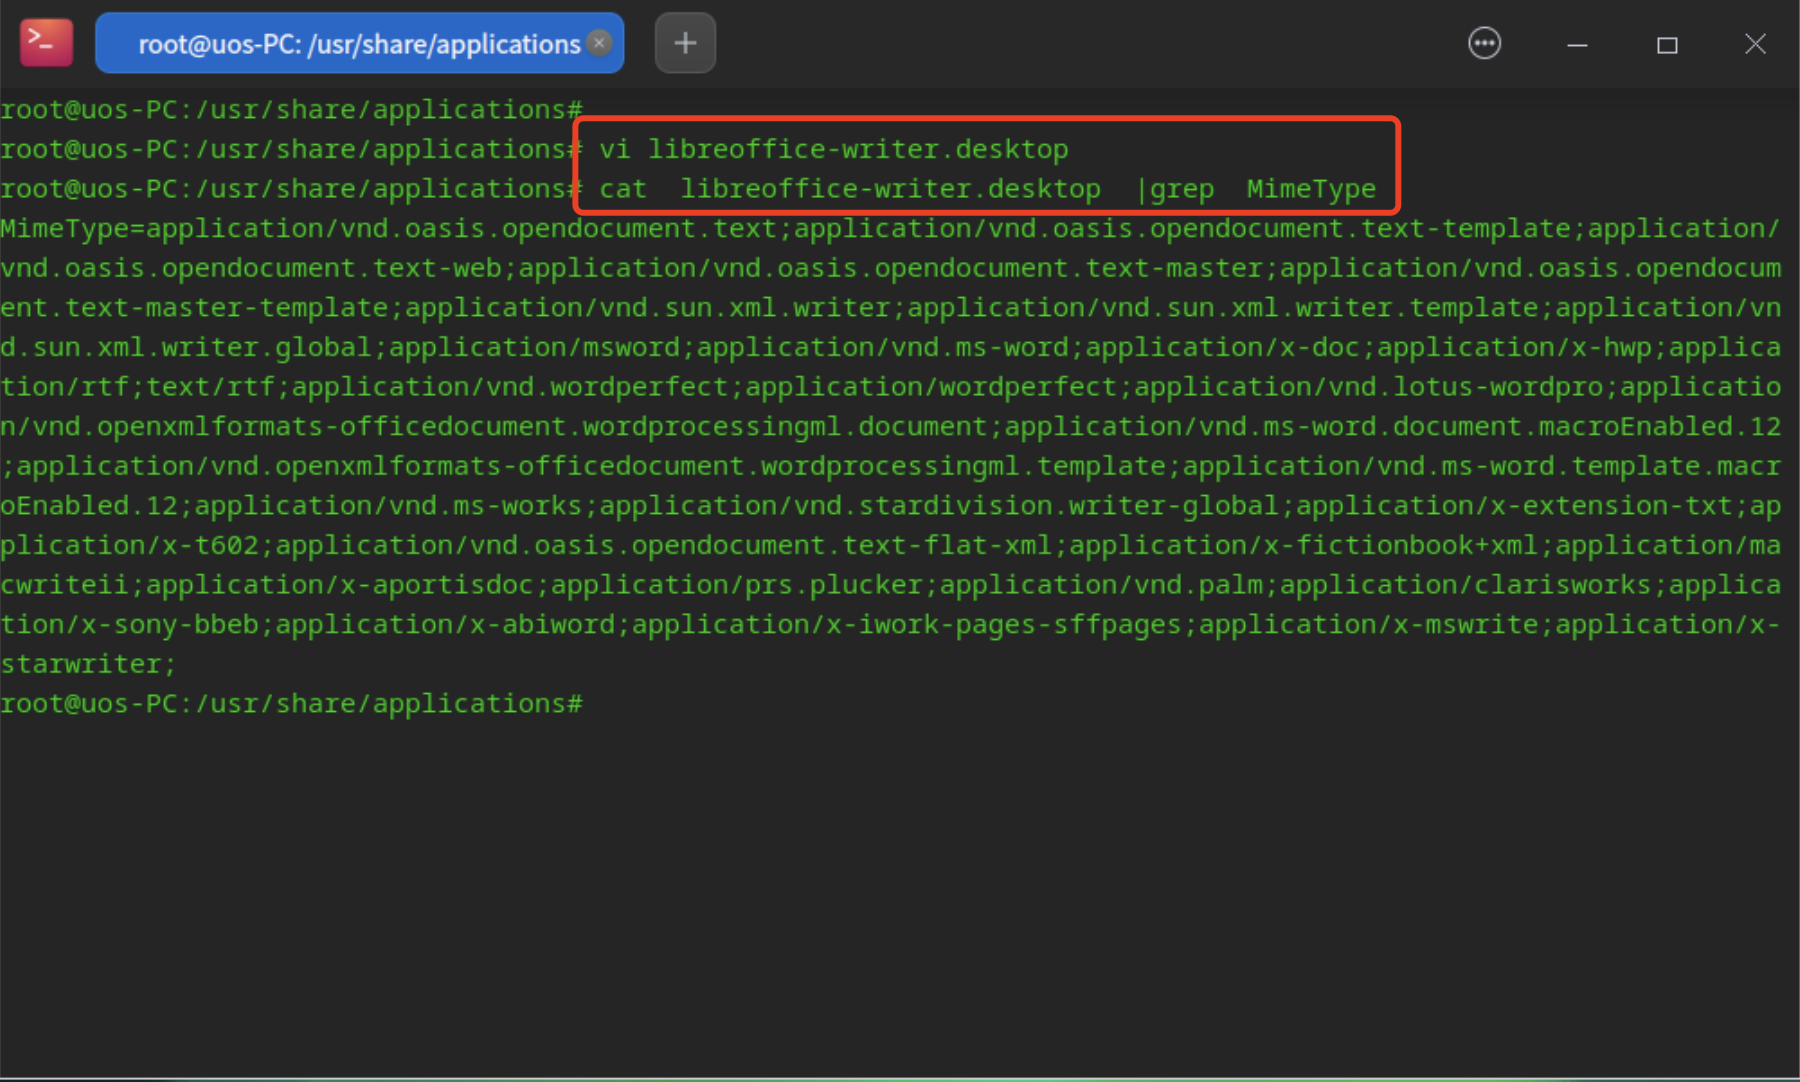Add a new terminal tab with plus button
1800x1082 pixels.
pyautogui.click(x=685, y=43)
